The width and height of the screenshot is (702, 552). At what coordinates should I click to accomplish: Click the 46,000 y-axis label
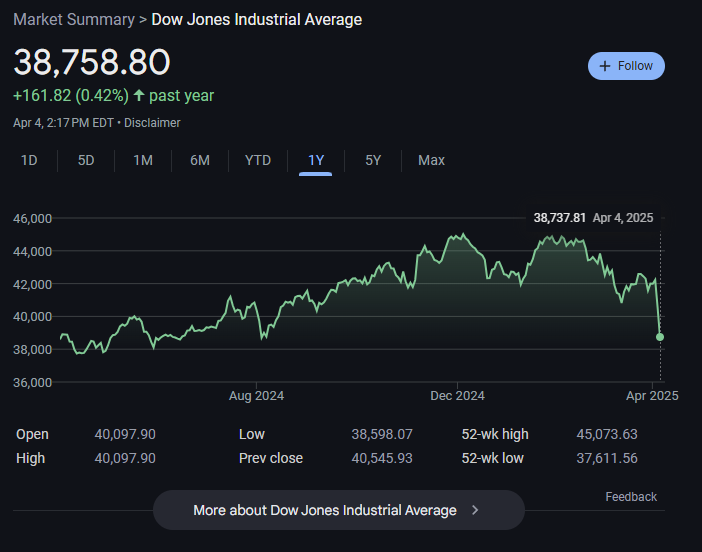coord(33,218)
